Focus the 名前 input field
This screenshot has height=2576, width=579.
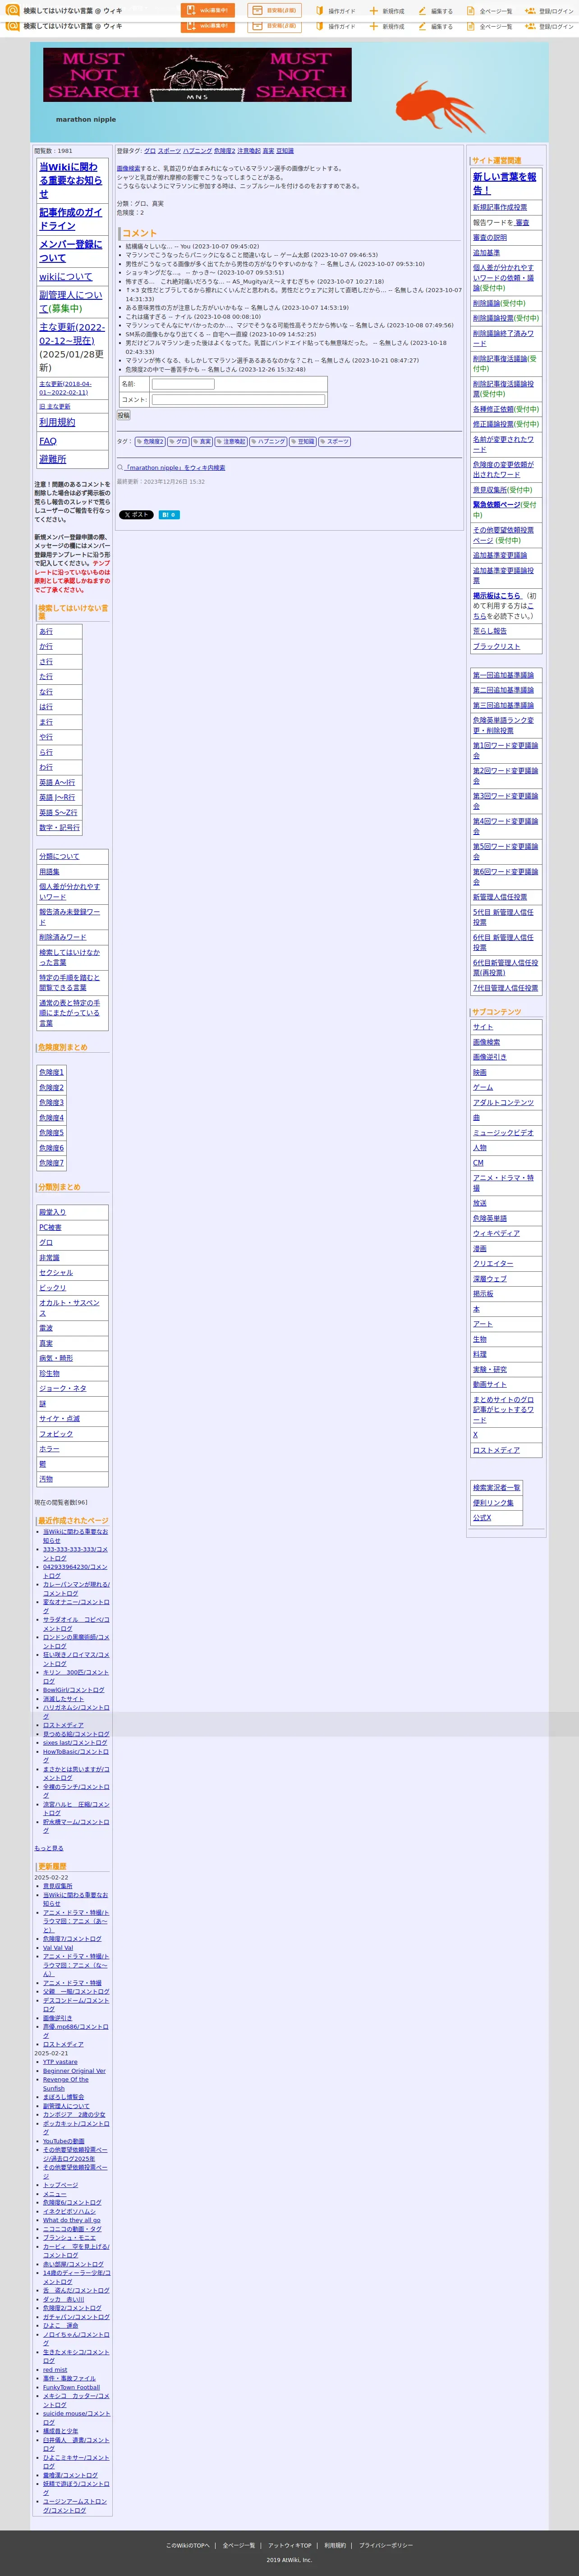[183, 384]
